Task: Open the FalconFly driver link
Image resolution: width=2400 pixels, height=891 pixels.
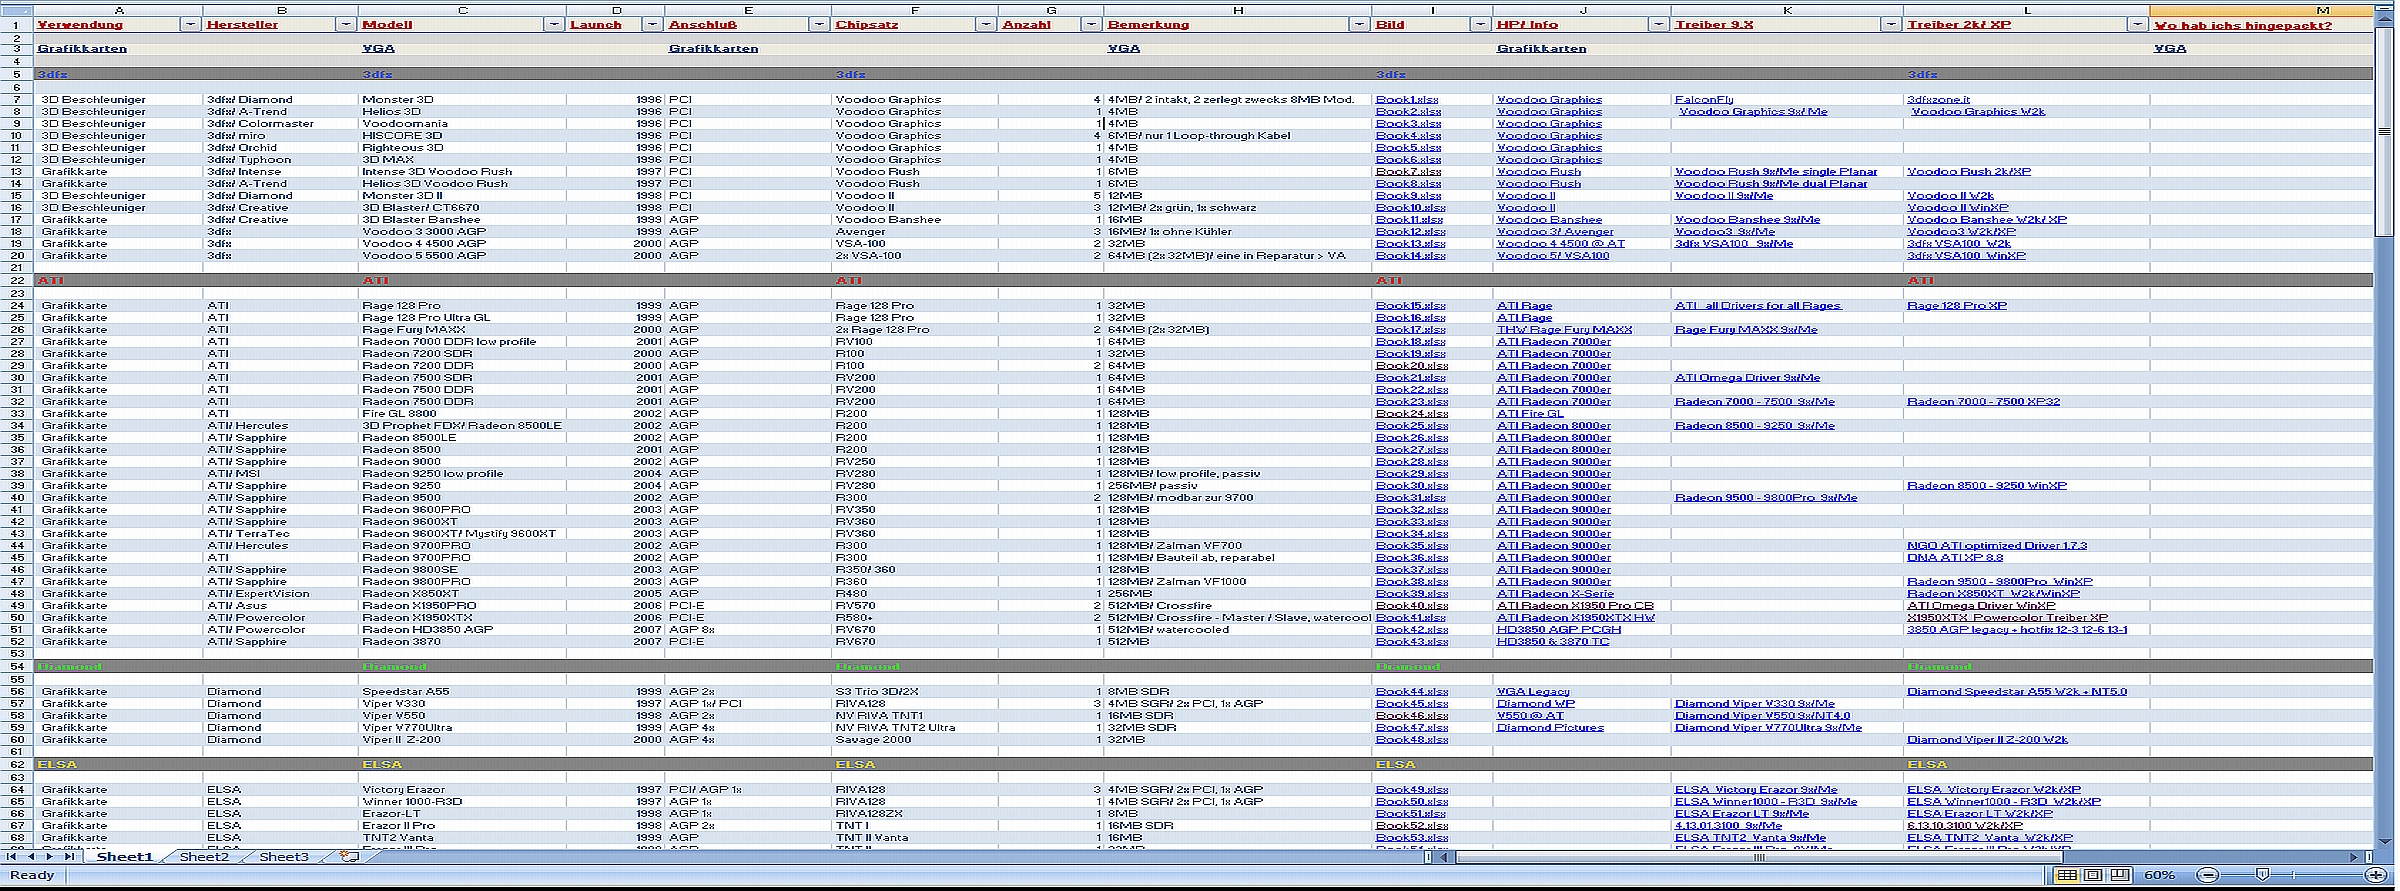Action: click(x=1704, y=100)
